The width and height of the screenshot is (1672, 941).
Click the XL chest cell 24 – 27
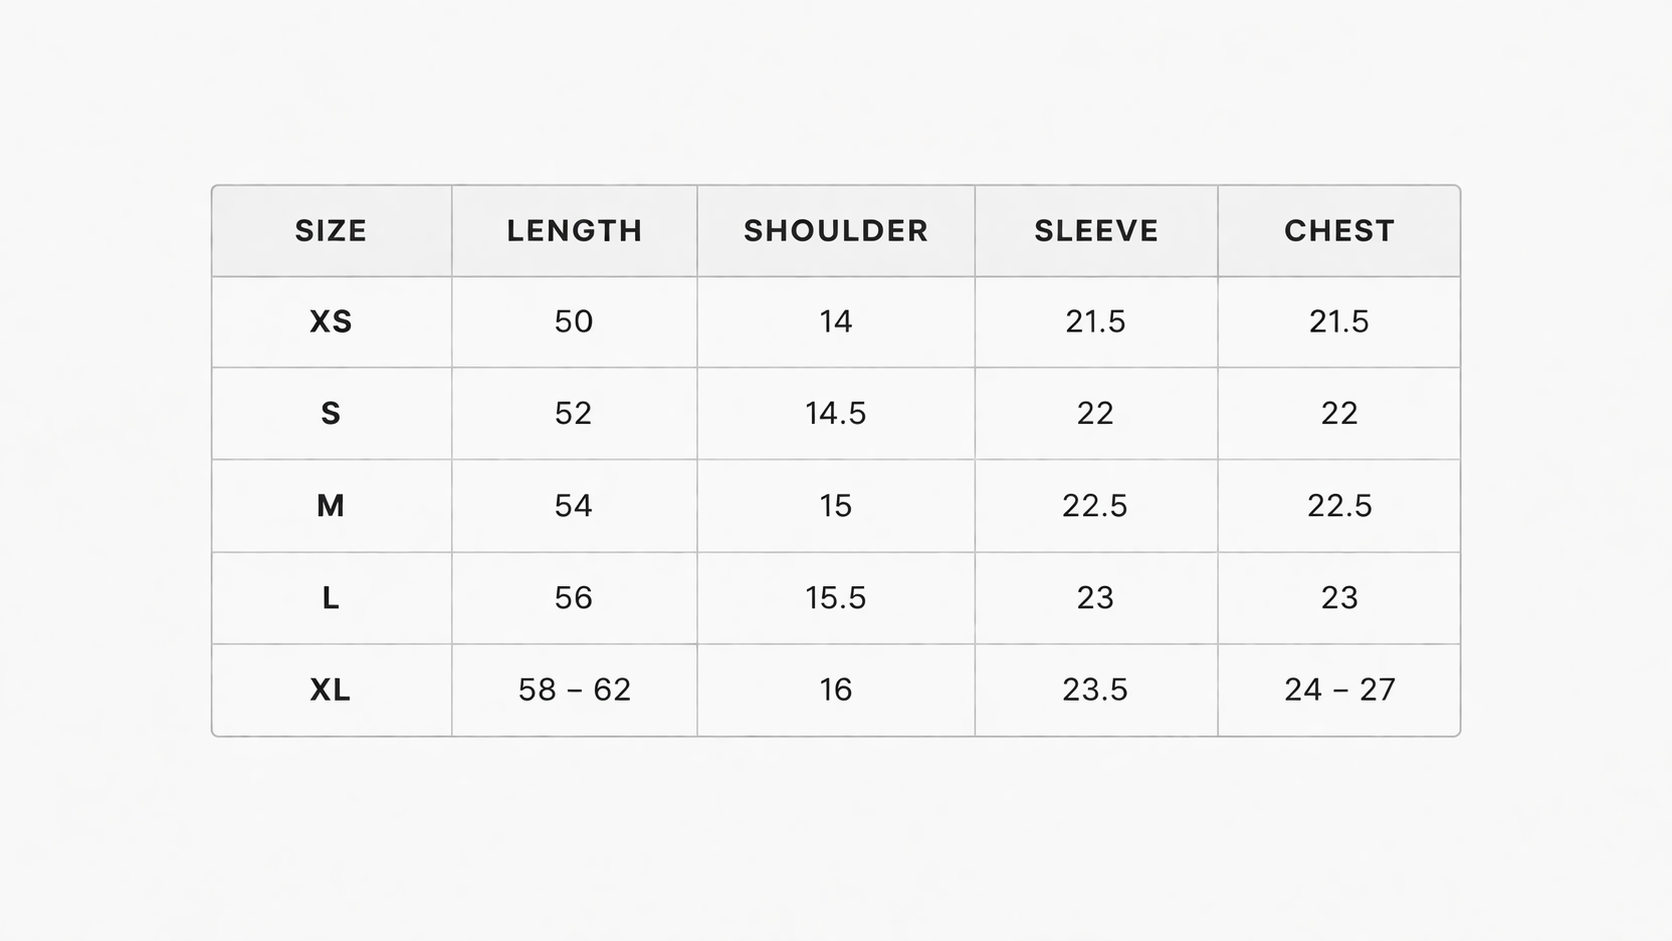1339,690
